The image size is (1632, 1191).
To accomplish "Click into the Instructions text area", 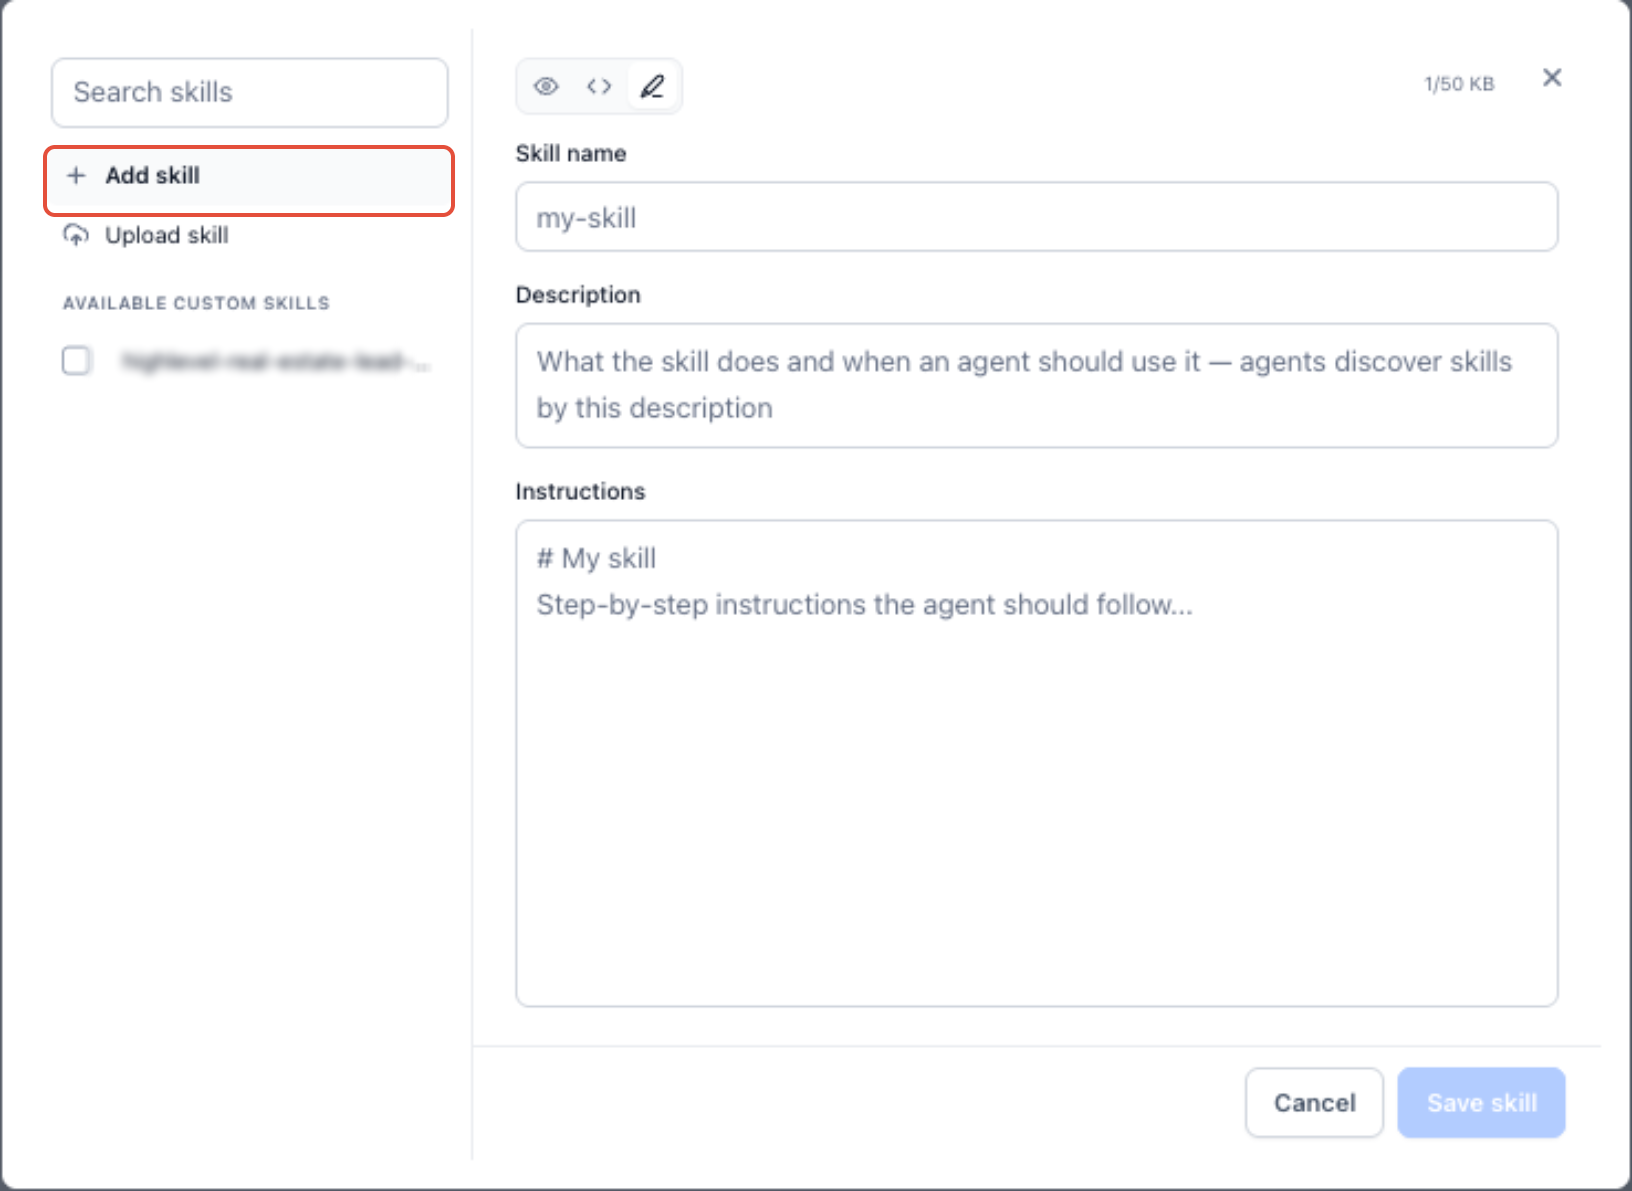I will [x=1036, y=763].
